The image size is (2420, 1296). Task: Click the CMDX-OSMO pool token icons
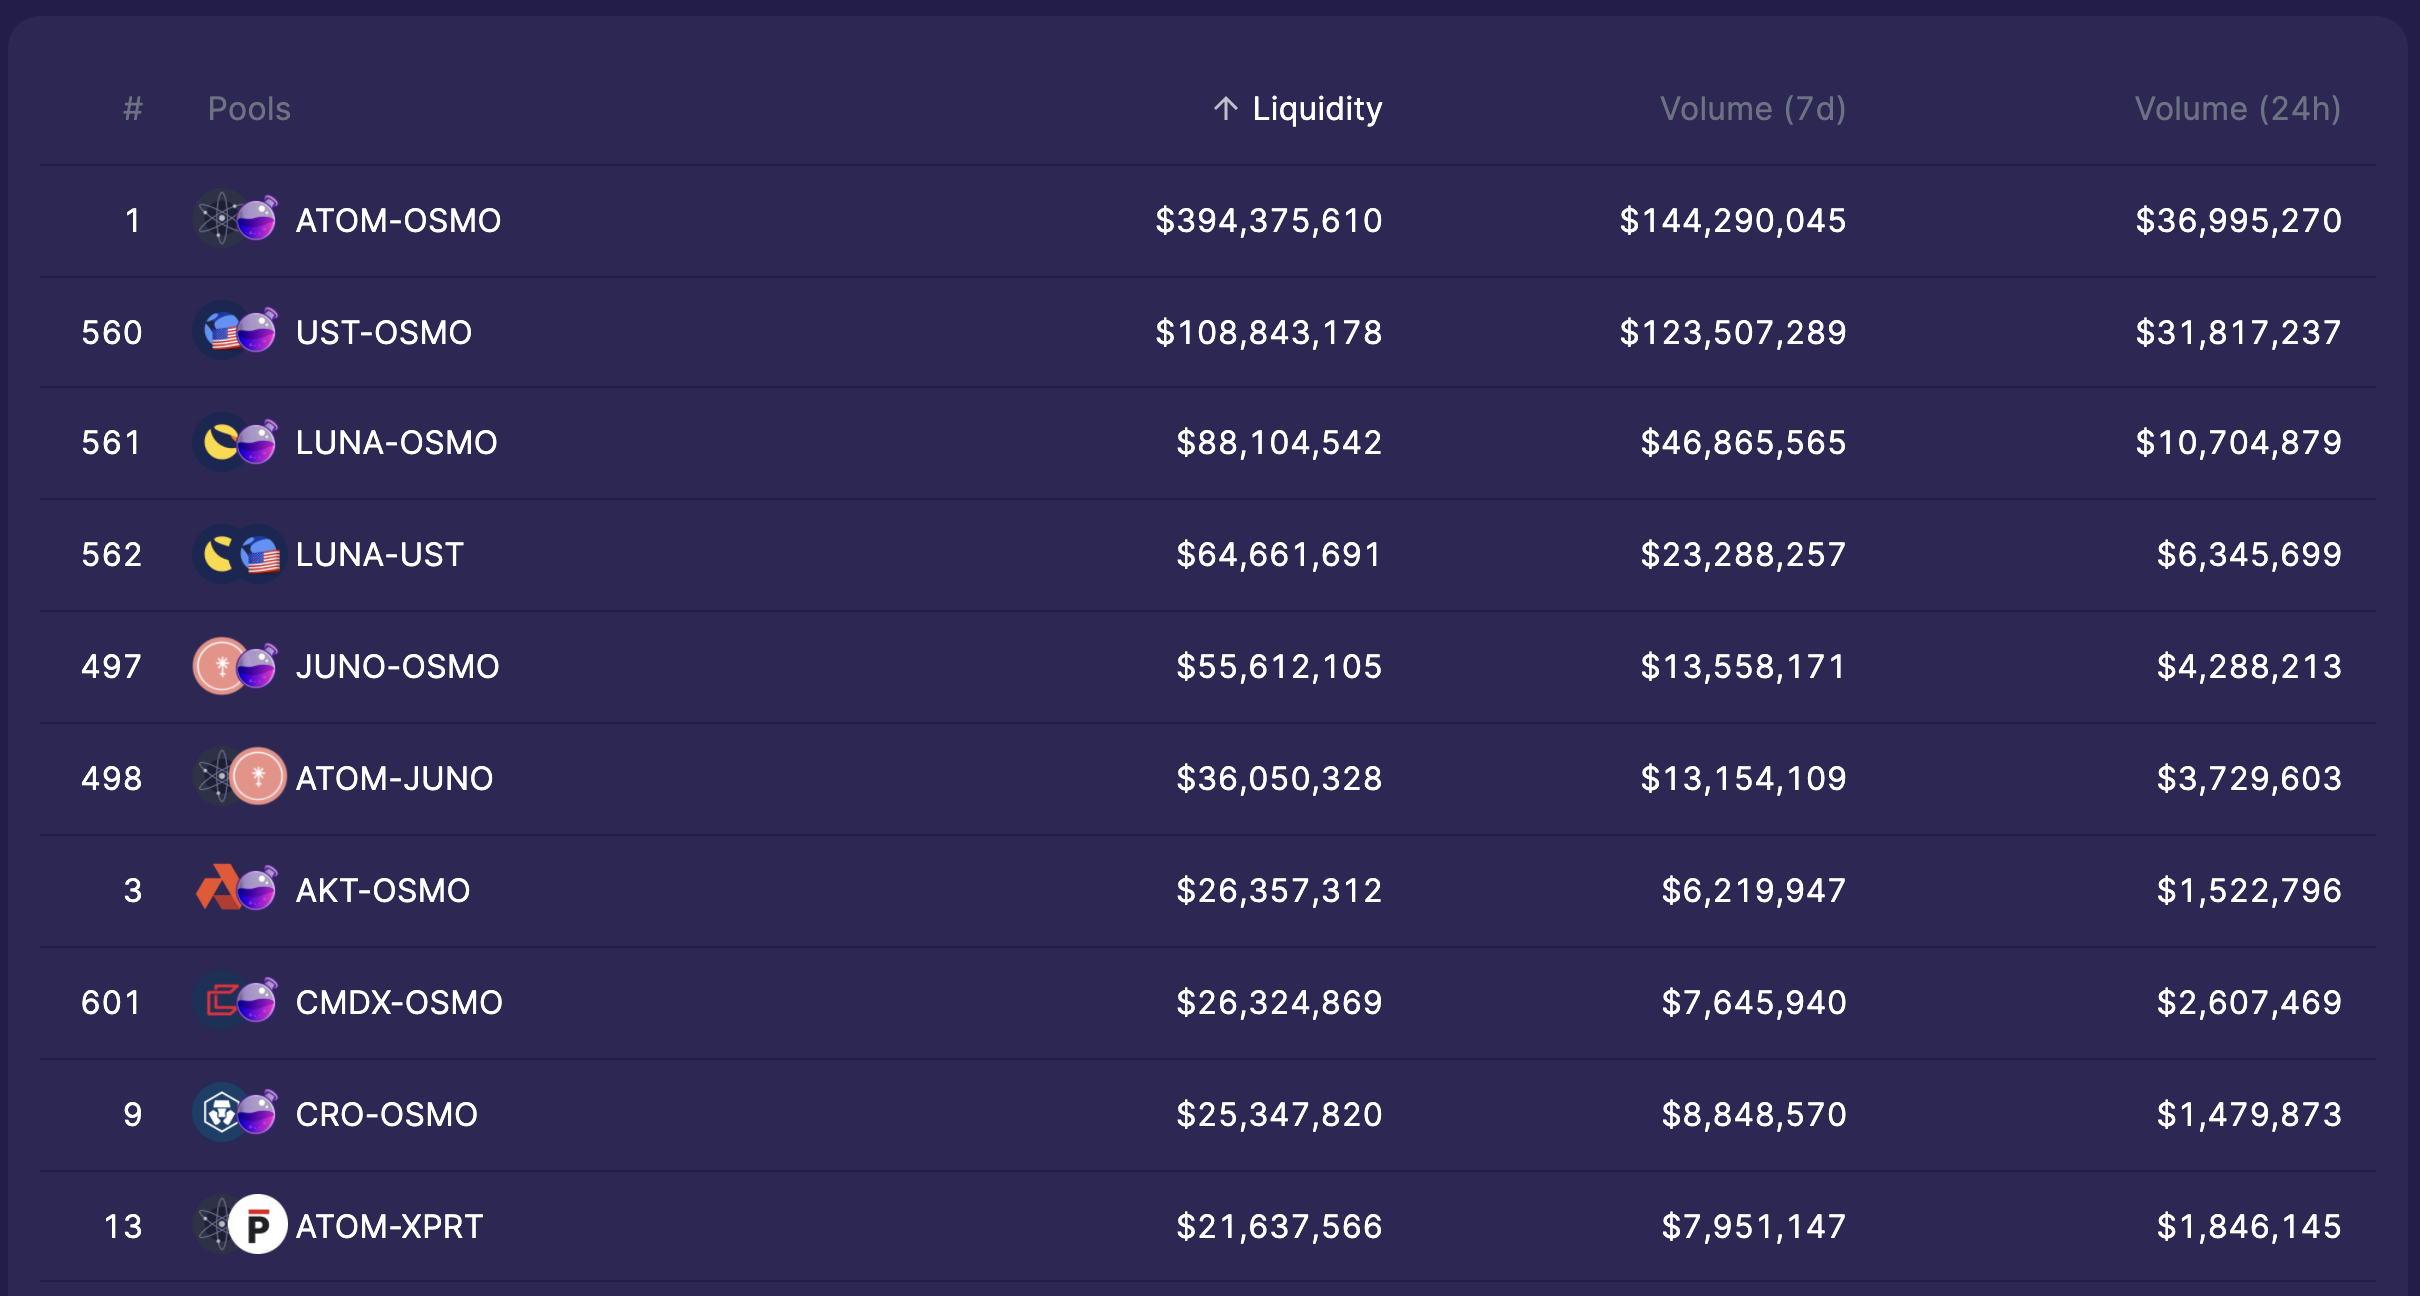coord(236,1001)
